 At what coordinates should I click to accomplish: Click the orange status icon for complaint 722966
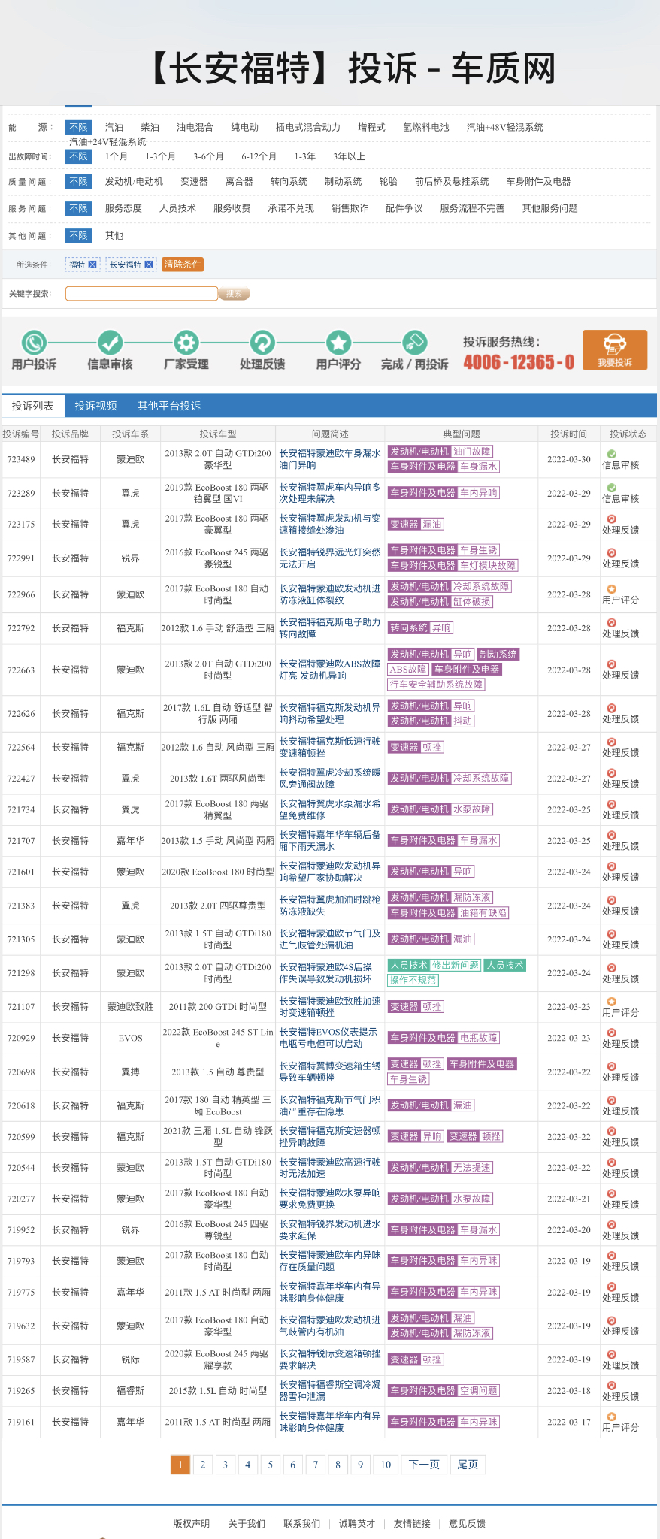pos(611,589)
